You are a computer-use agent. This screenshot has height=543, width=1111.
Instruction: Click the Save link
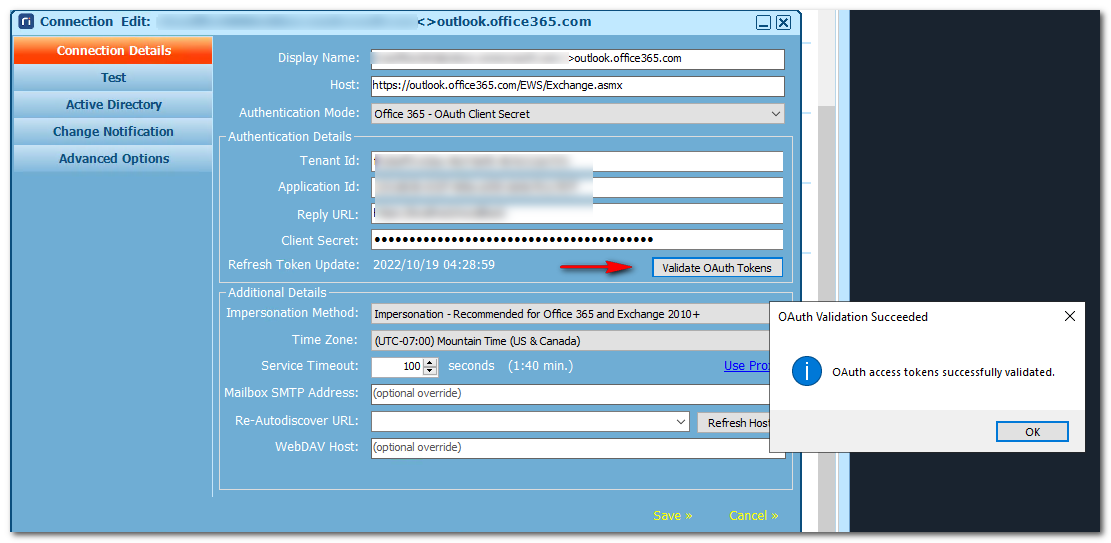pos(672,515)
